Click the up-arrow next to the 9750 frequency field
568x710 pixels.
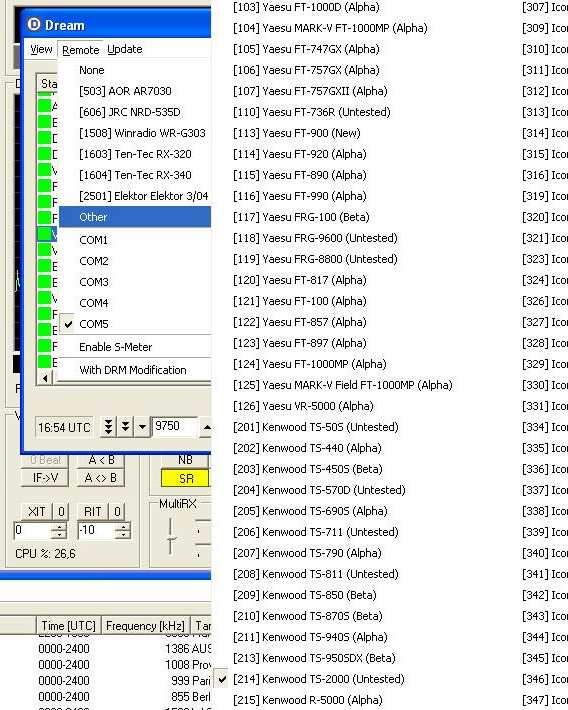206,427
